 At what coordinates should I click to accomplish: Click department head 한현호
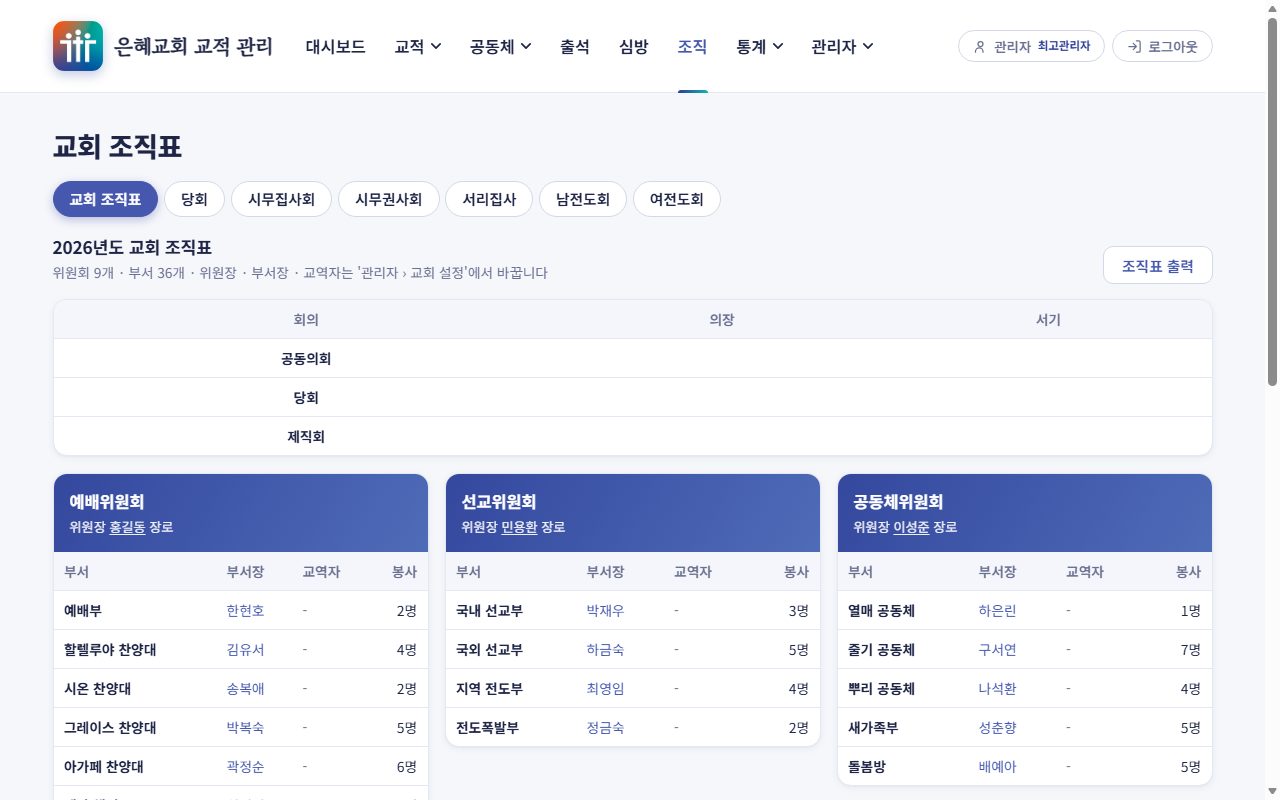click(245, 611)
